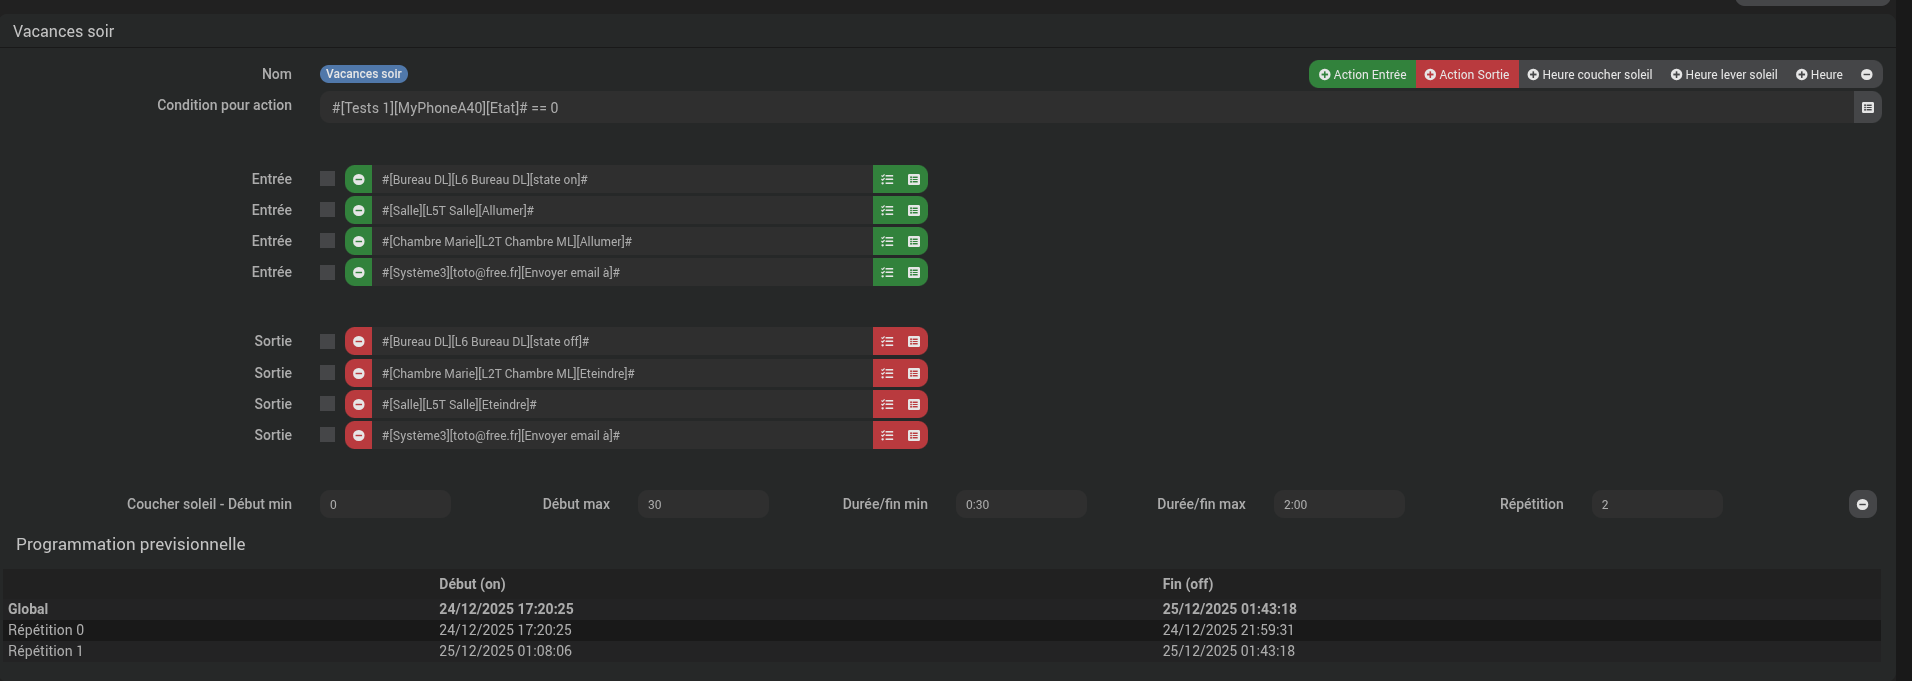Tick checkbox for Chambre Marie Allumer entry

coord(327,240)
